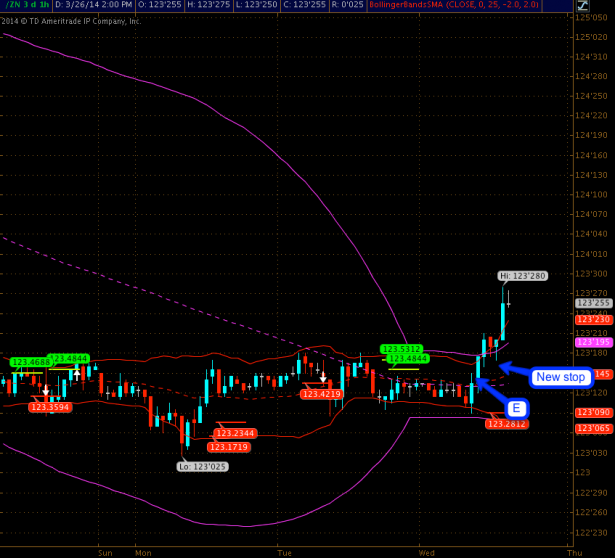Click the red 123.4219 price label
Viewport: 615px width, 558px height.
322,394
